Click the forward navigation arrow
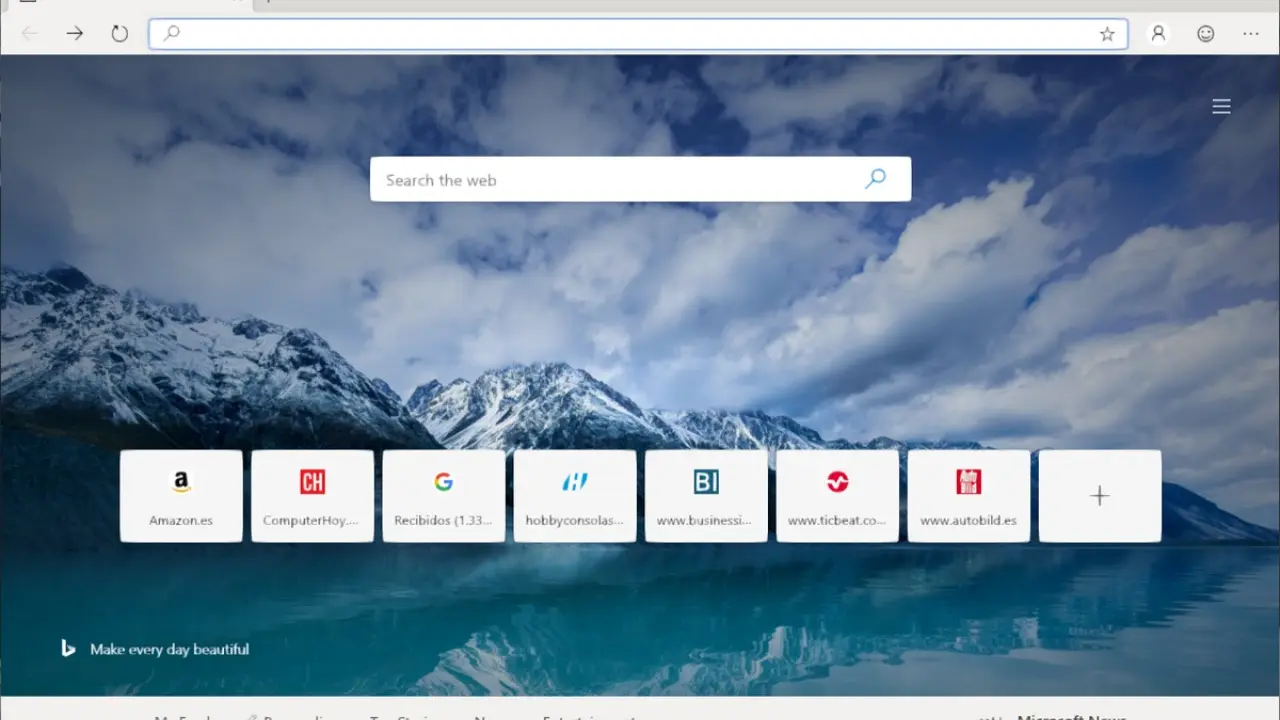This screenshot has height=720, width=1280. pos(75,34)
